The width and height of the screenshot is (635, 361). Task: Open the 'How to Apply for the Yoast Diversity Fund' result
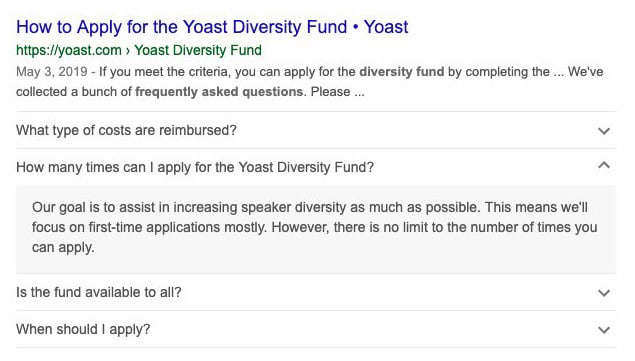coord(212,27)
